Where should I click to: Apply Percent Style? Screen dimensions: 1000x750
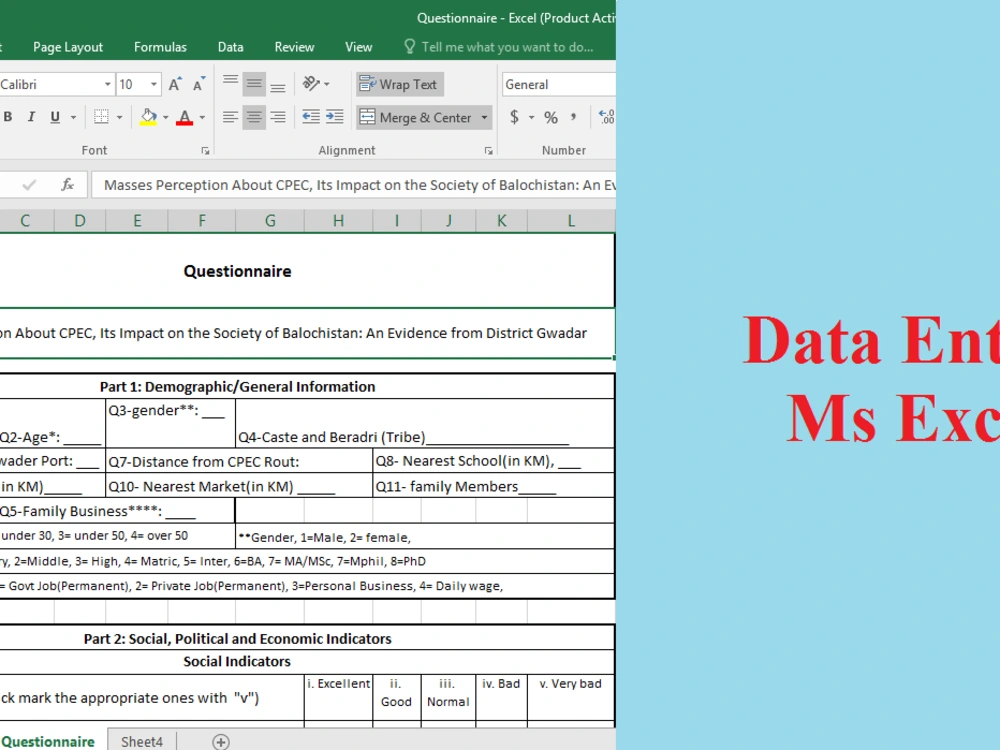[x=551, y=117]
